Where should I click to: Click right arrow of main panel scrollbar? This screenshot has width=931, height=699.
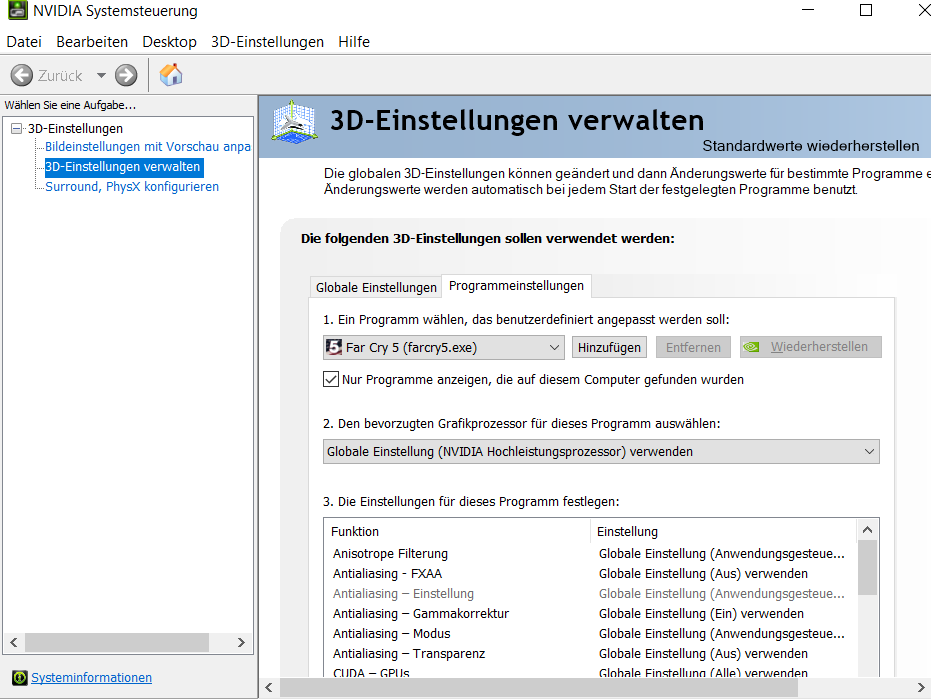(x=921, y=688)
